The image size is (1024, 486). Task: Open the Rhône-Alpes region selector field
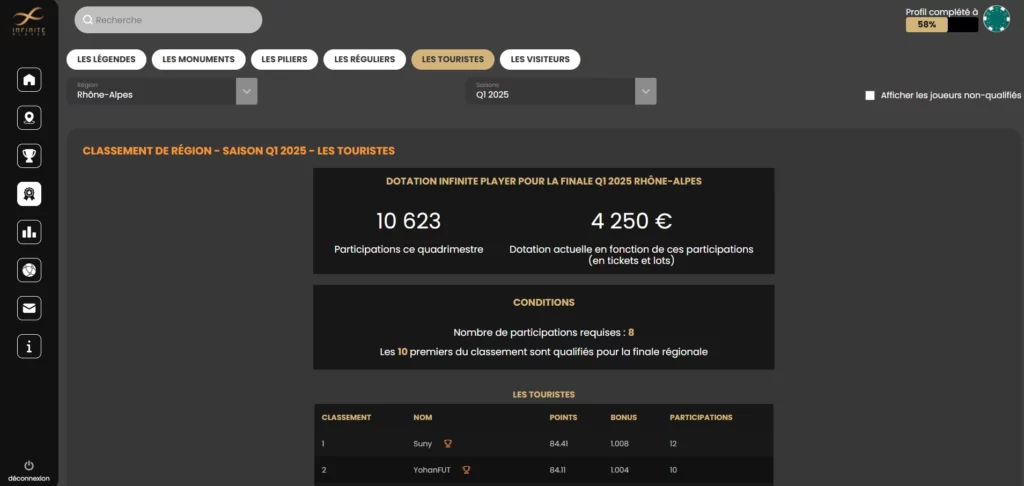point(162,91)
